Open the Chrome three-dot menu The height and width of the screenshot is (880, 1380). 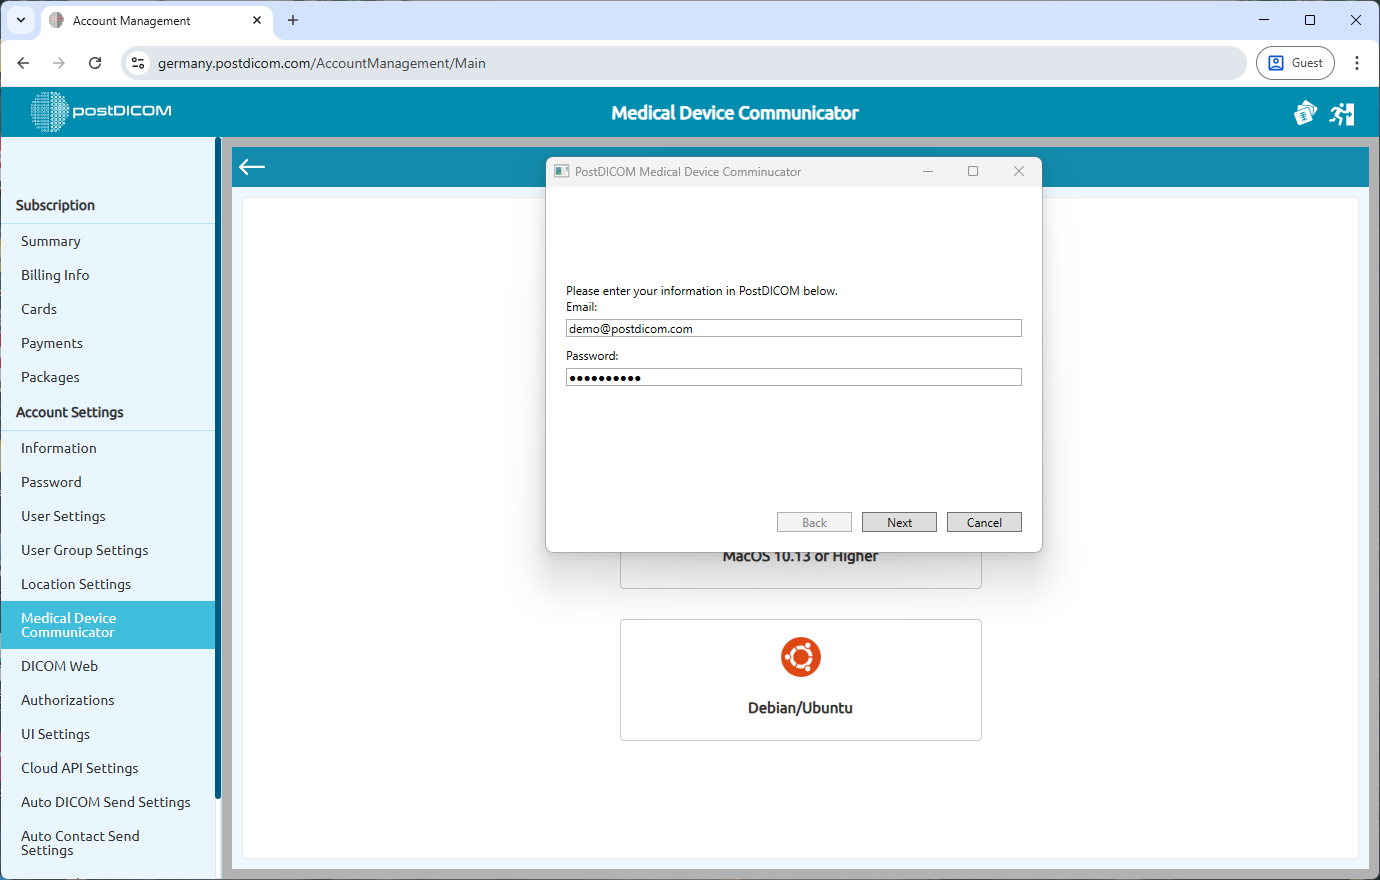[x=1357, y=62]
